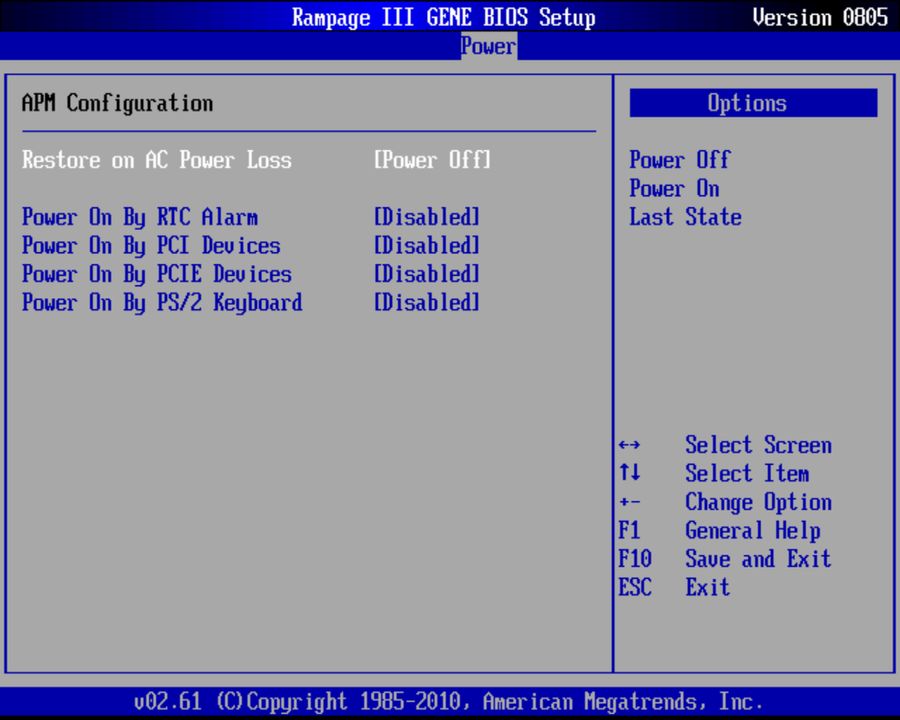This screenshot has height=720, width=900.
Task: Change RTC Alarm [Disabled] value
Action: click(426, 218)
